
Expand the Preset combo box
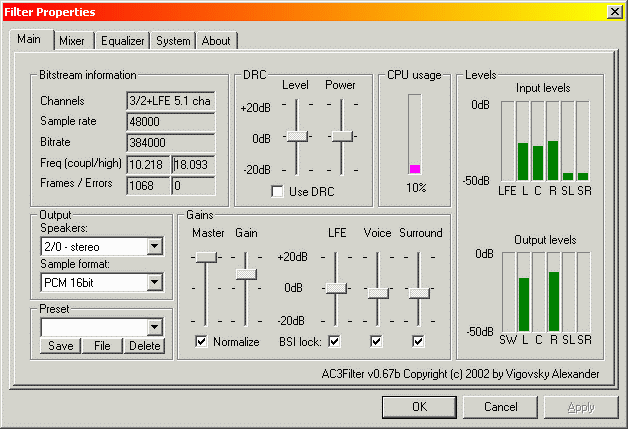(x=153, y=327)
